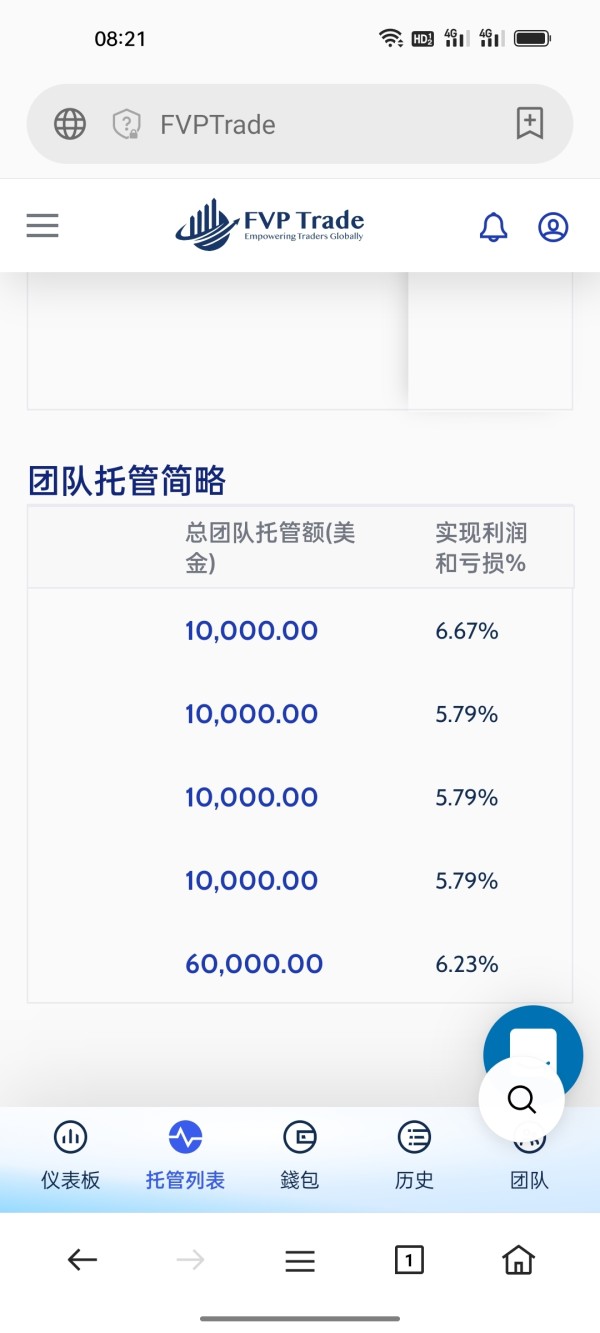The height and width of the screenshot is (1333, 600).
Task: Open the 錢包 wallet tab
Action: click(299, 1157)
